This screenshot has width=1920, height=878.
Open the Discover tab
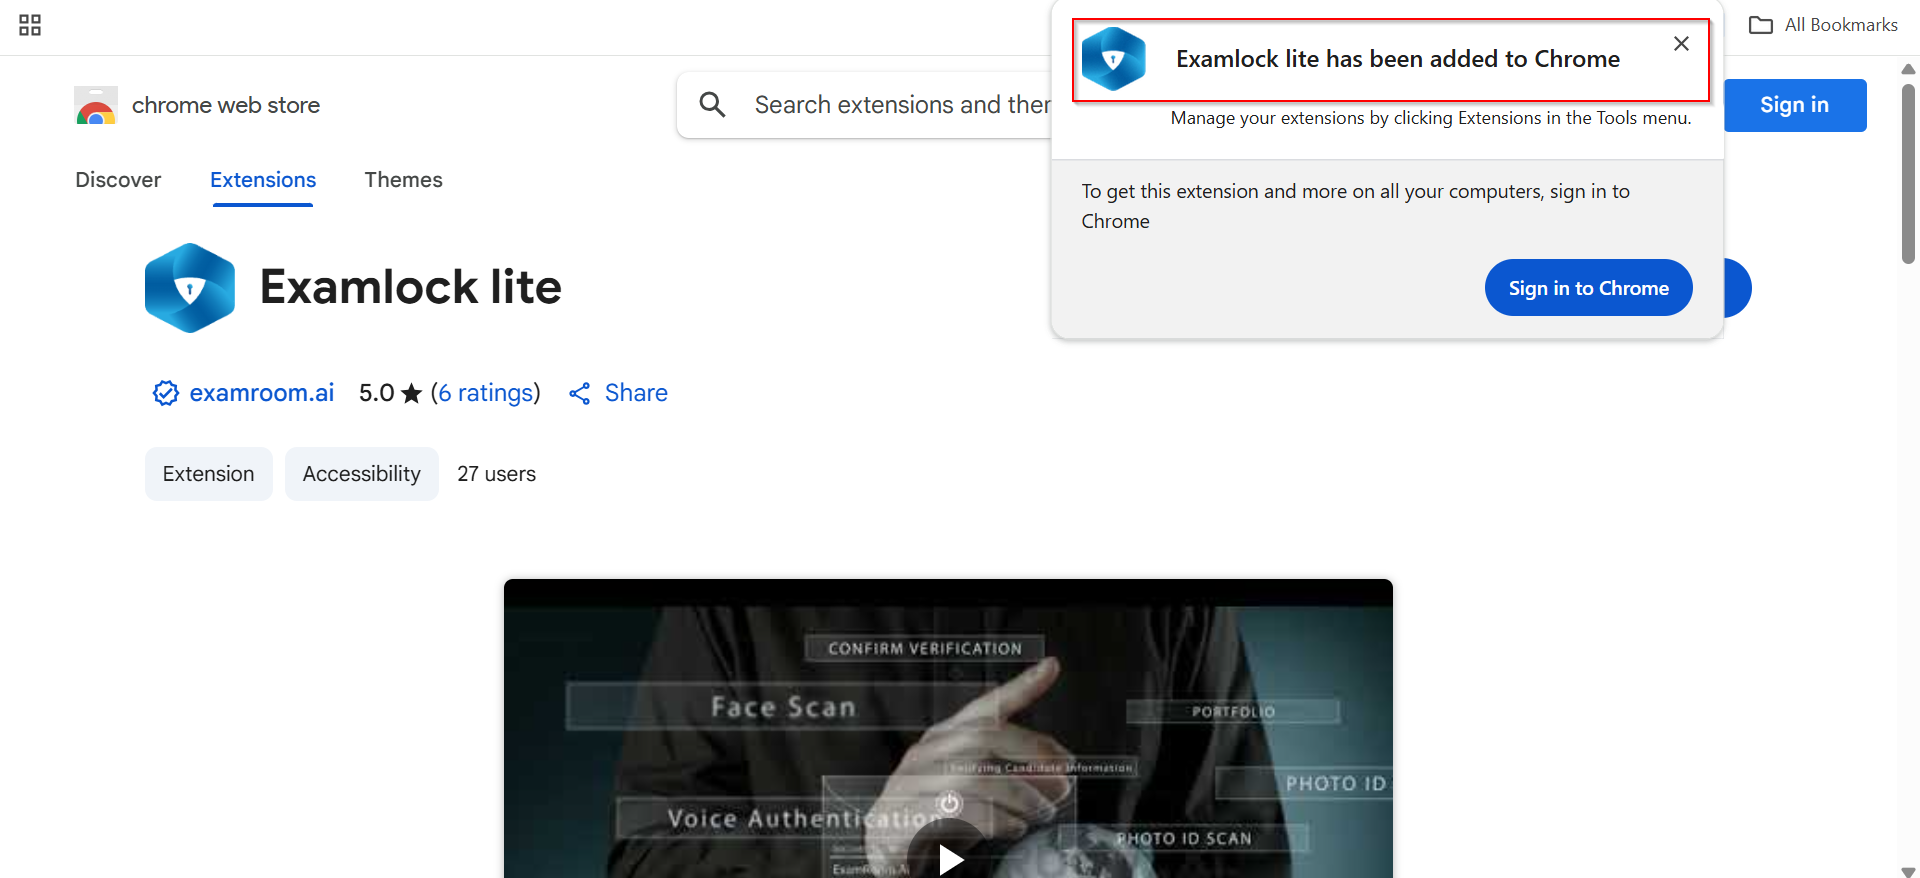pyautogui.click(x=118, y=180)
